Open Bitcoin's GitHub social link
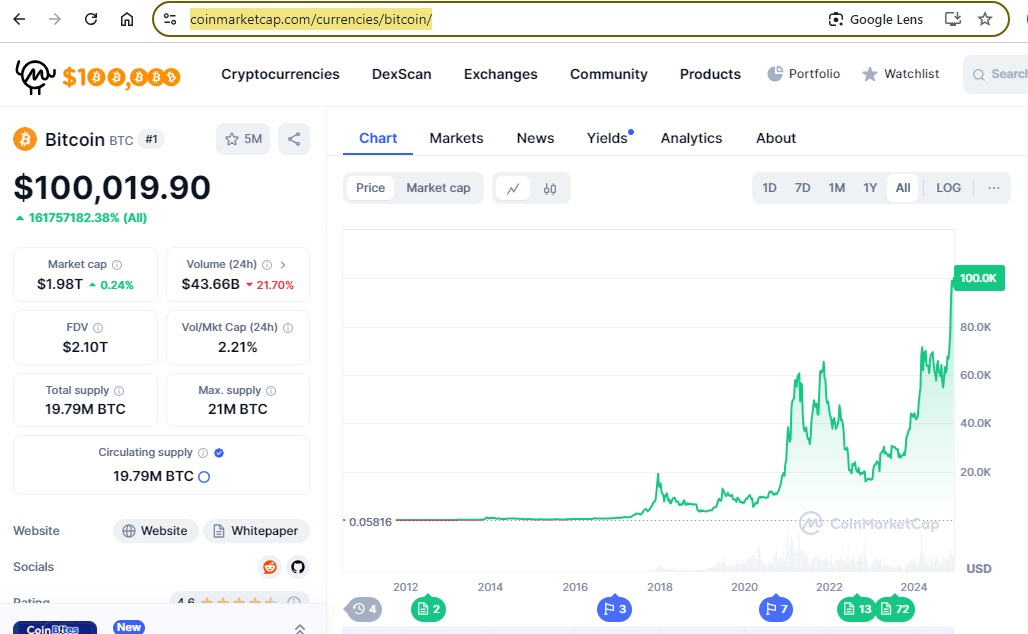 point(298,567)
